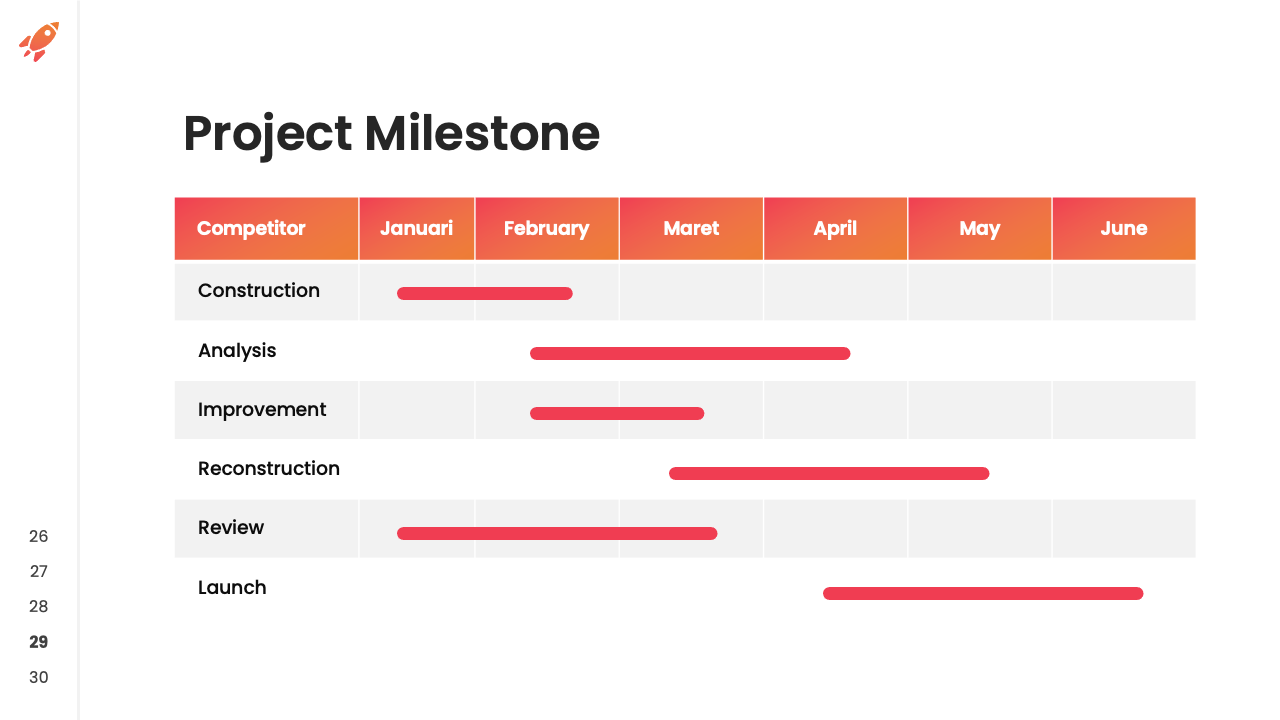
Task: Select the February column header
Action: [x=546, y=228]
